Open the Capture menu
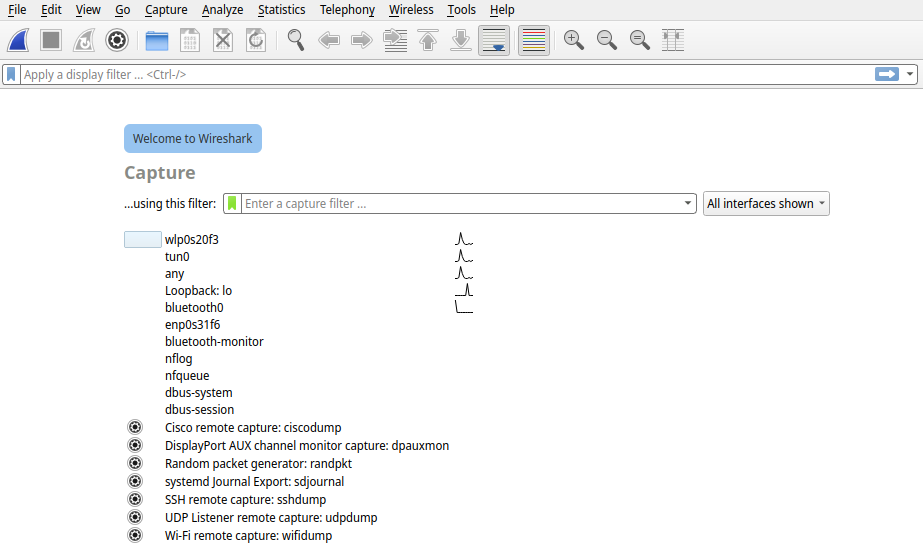 coord(166,10)
